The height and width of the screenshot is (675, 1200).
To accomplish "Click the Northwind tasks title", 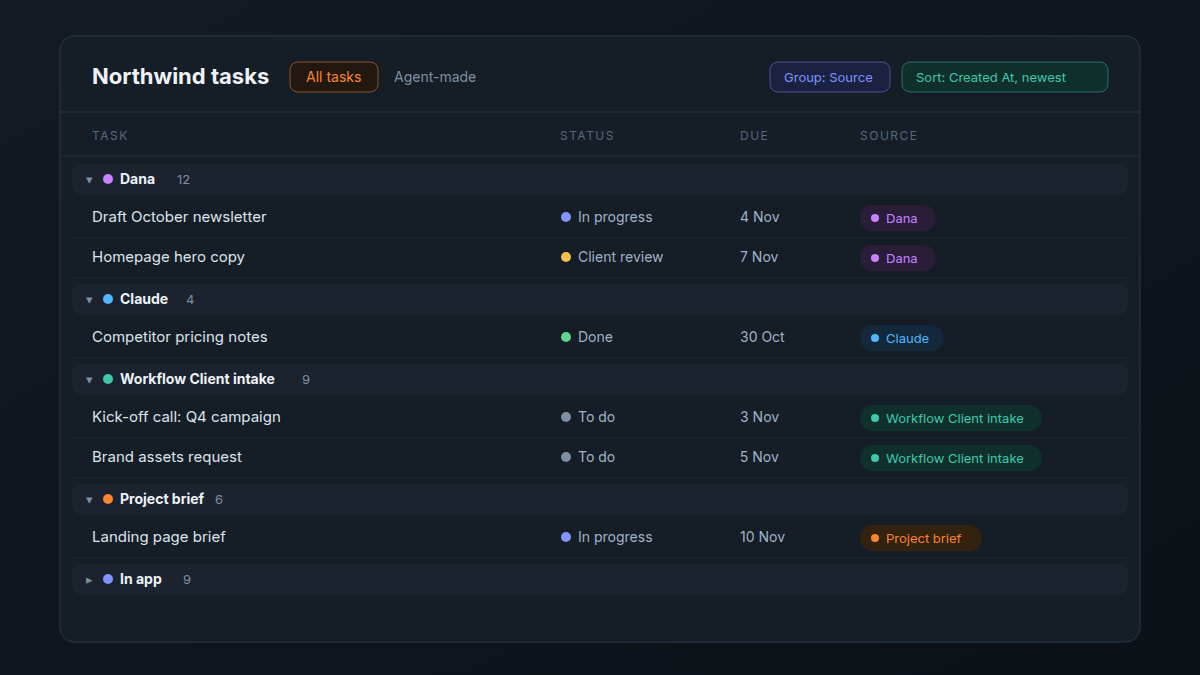I will pyautogui.click(x=180, y=76).
